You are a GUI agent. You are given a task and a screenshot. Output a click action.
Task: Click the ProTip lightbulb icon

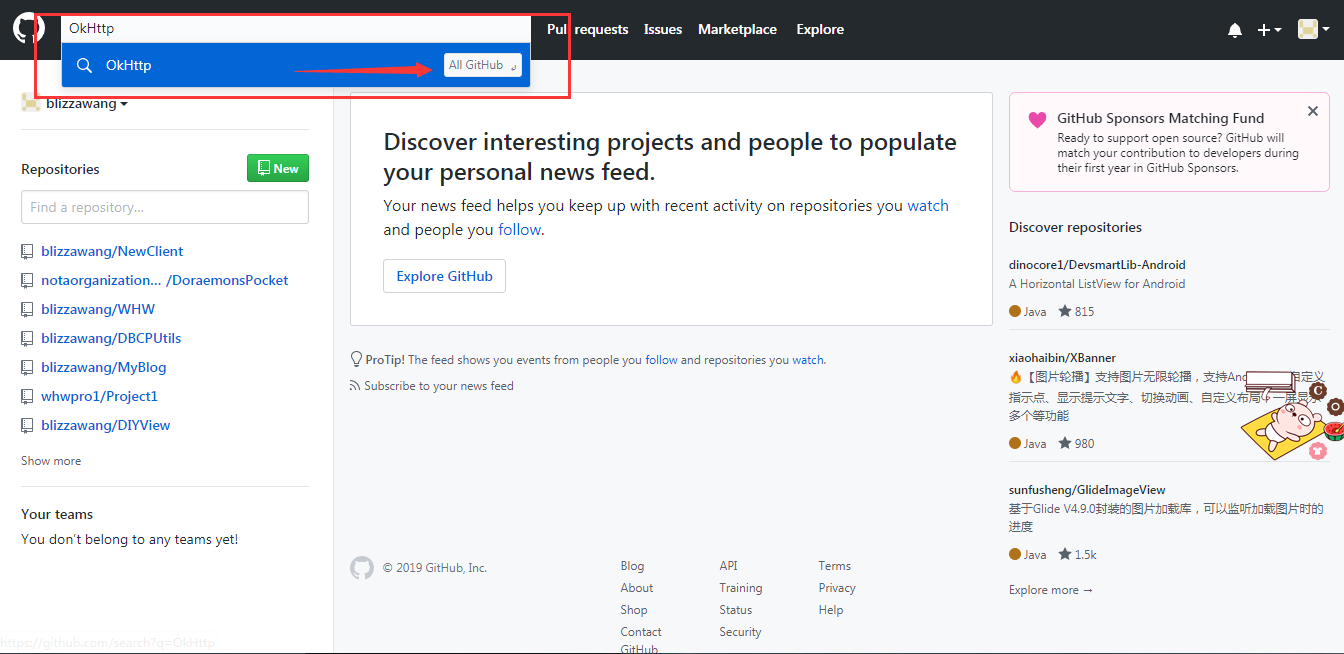pos(356,359)
